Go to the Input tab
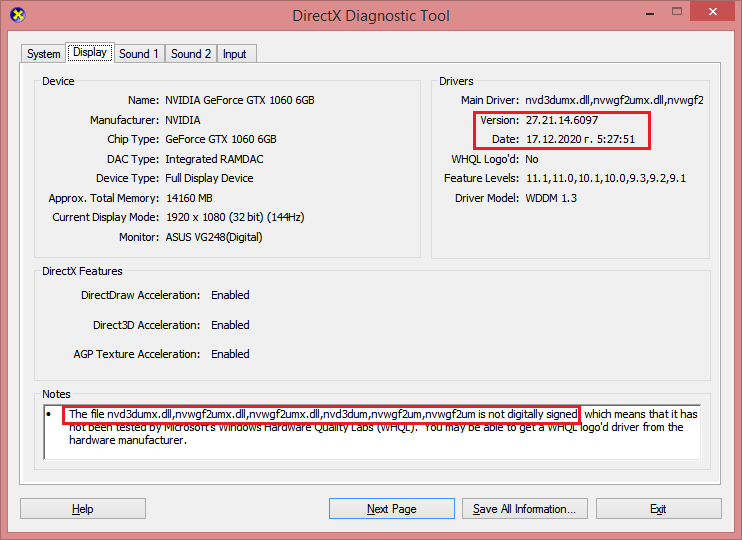The height and width of the screenshot is (540, 742). pos(235,53)
